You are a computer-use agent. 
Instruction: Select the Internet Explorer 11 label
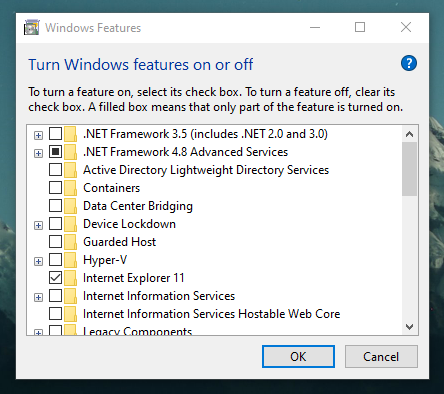pos(134,278)
